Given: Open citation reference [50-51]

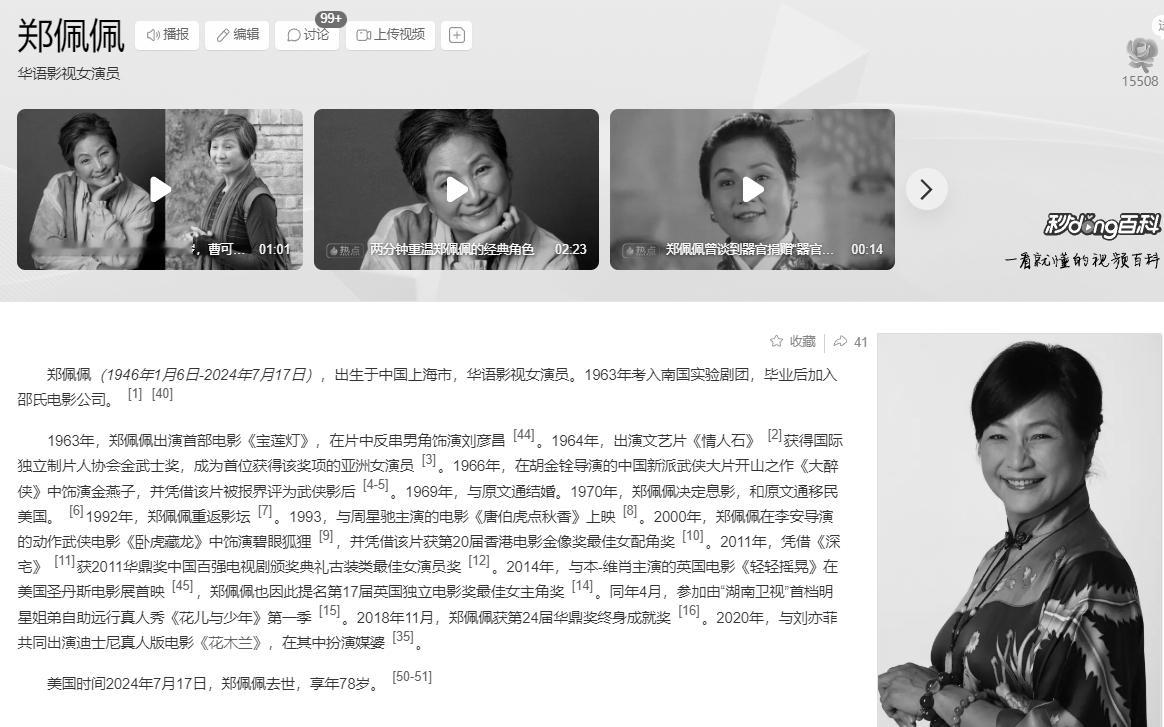Looking at the screenshot, I should (x=412, y=677).
